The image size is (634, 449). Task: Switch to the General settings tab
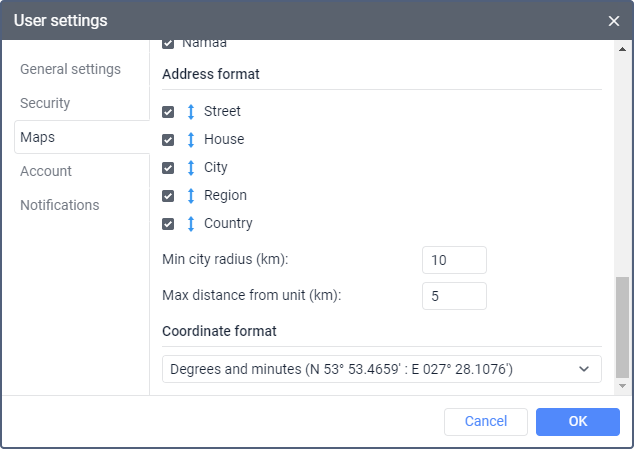pyautogui.click(x=71, y=69)
